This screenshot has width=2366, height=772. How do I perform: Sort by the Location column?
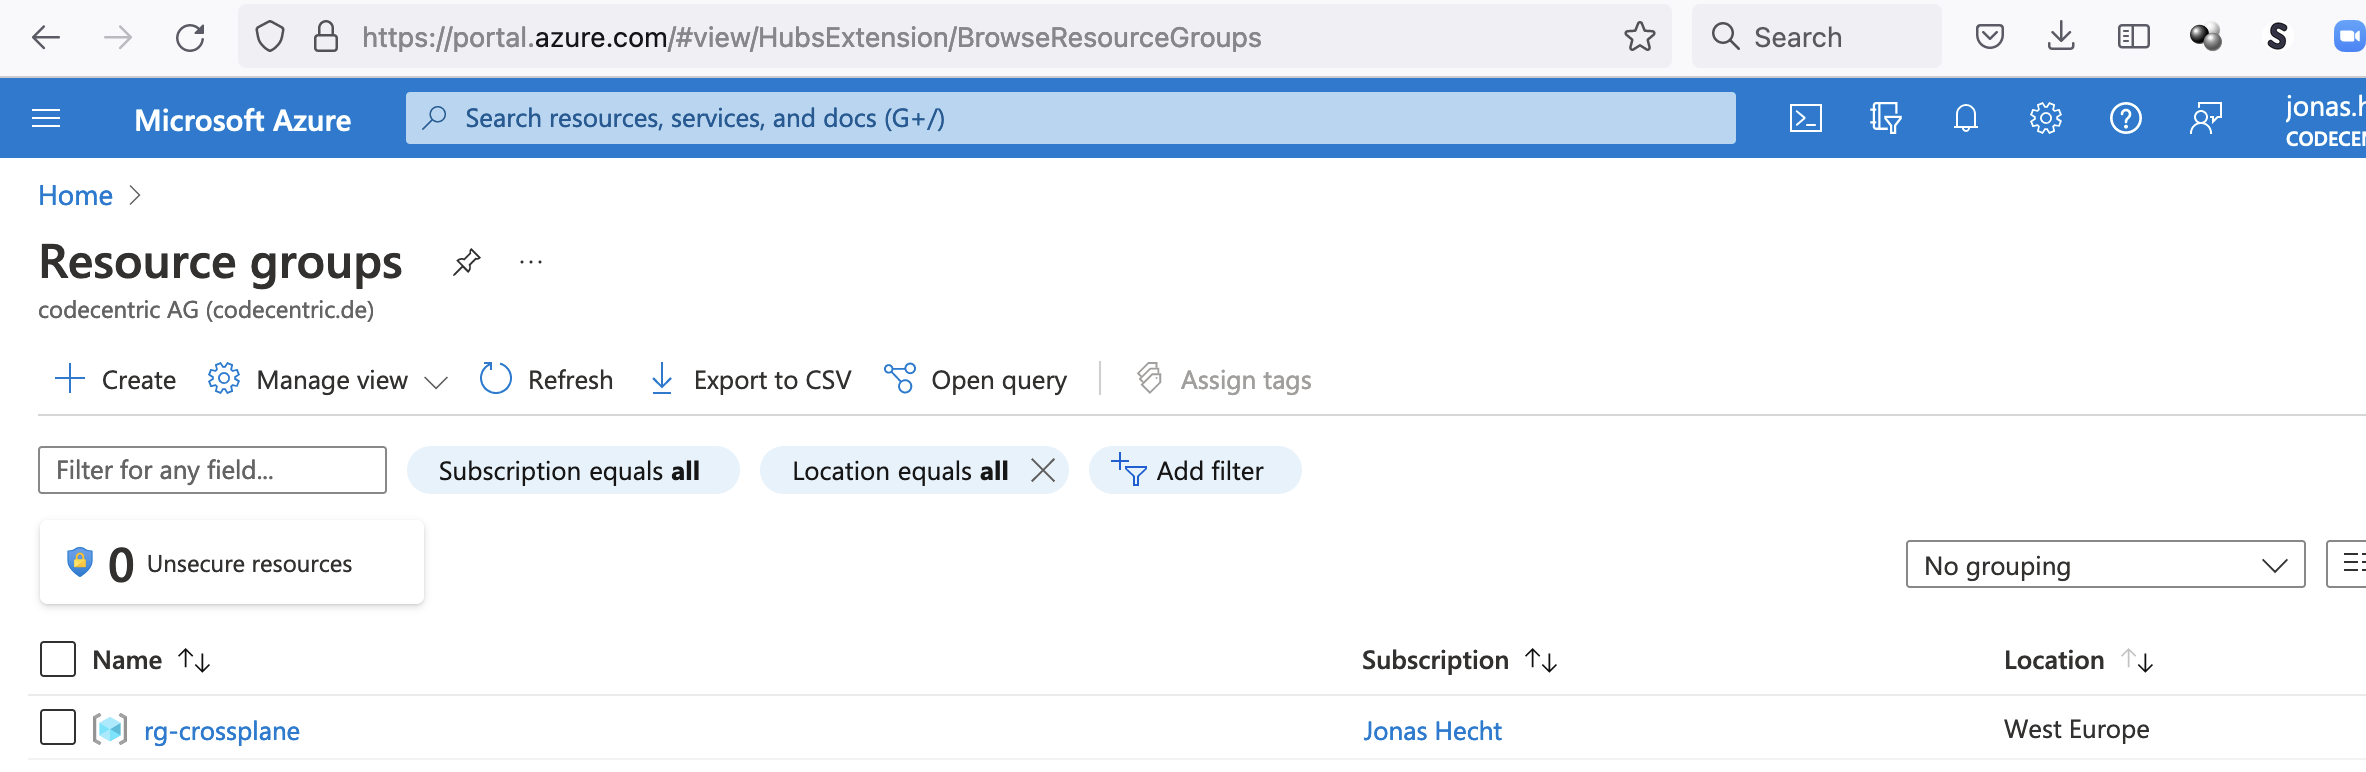(x=2078, y=660)
